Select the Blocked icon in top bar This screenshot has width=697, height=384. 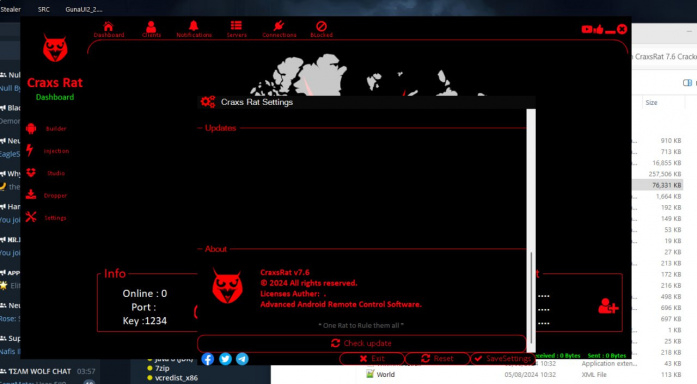coord(321,26)
